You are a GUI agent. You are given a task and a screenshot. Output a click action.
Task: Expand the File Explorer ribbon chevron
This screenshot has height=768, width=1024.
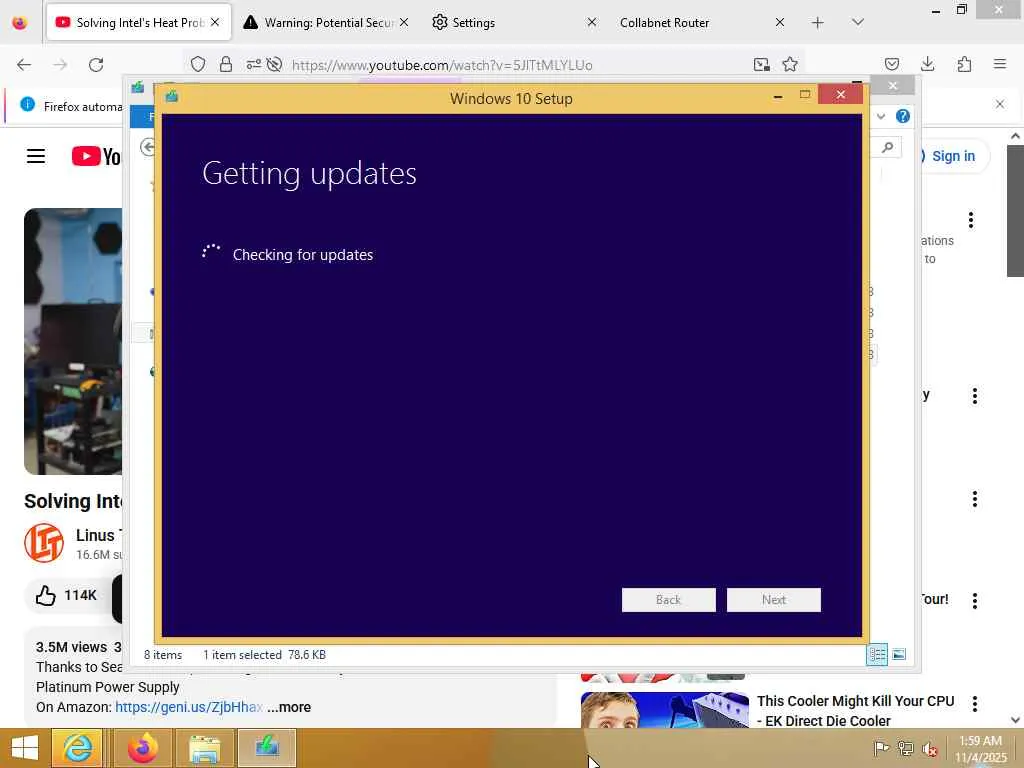[881, 116]
